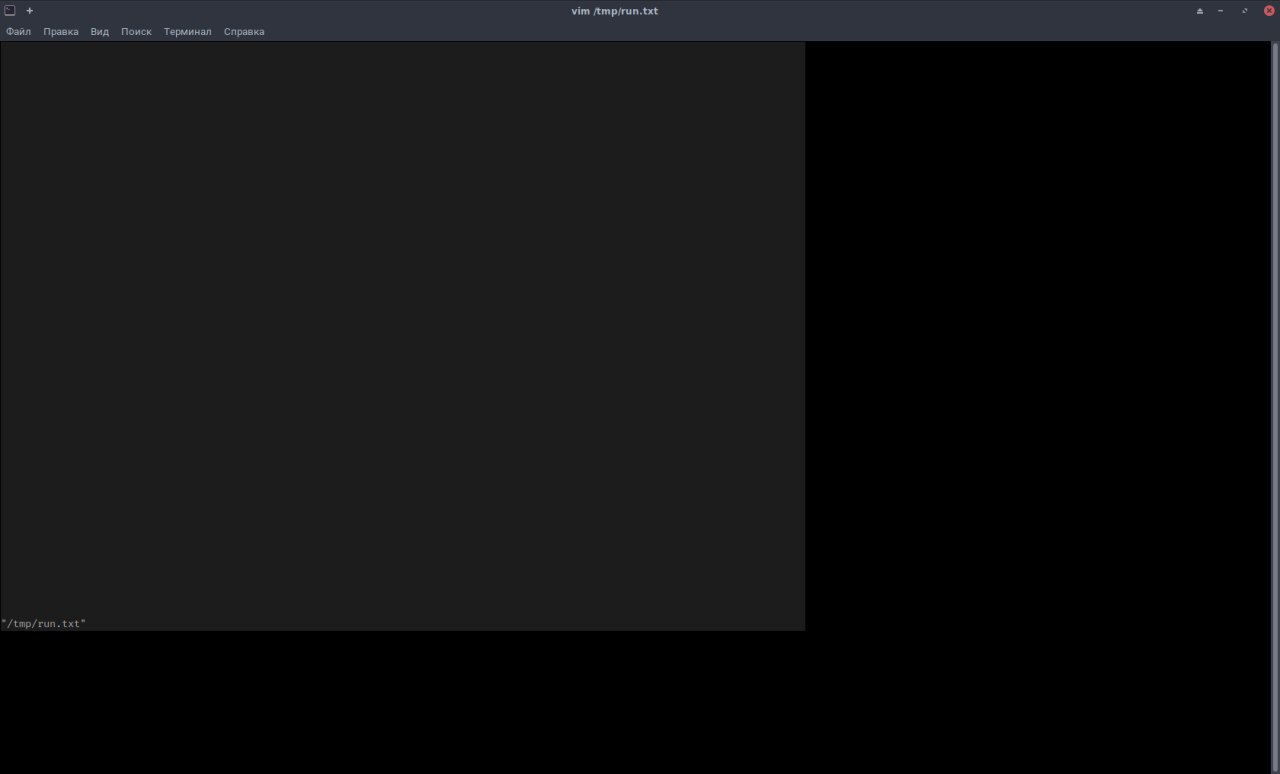The height and width of the screenshot is (774, 1280).
Task: Click the window title vim /tmp/run.txt
Action: (614, 11)
